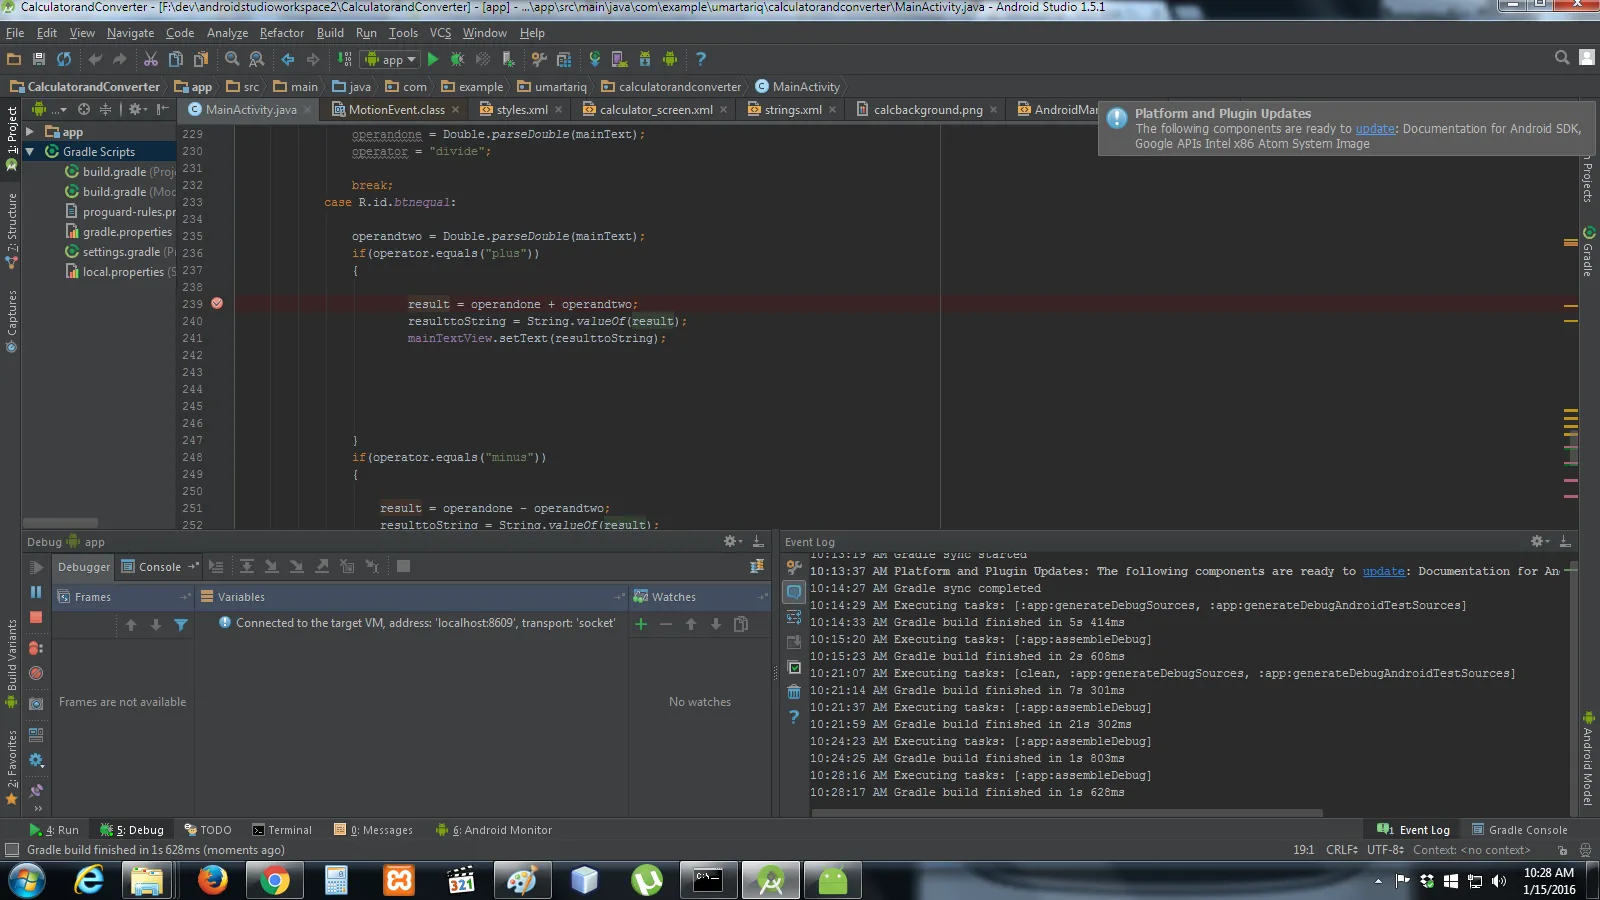Click View Breakpoints double red dots icon

pos(36,648)
